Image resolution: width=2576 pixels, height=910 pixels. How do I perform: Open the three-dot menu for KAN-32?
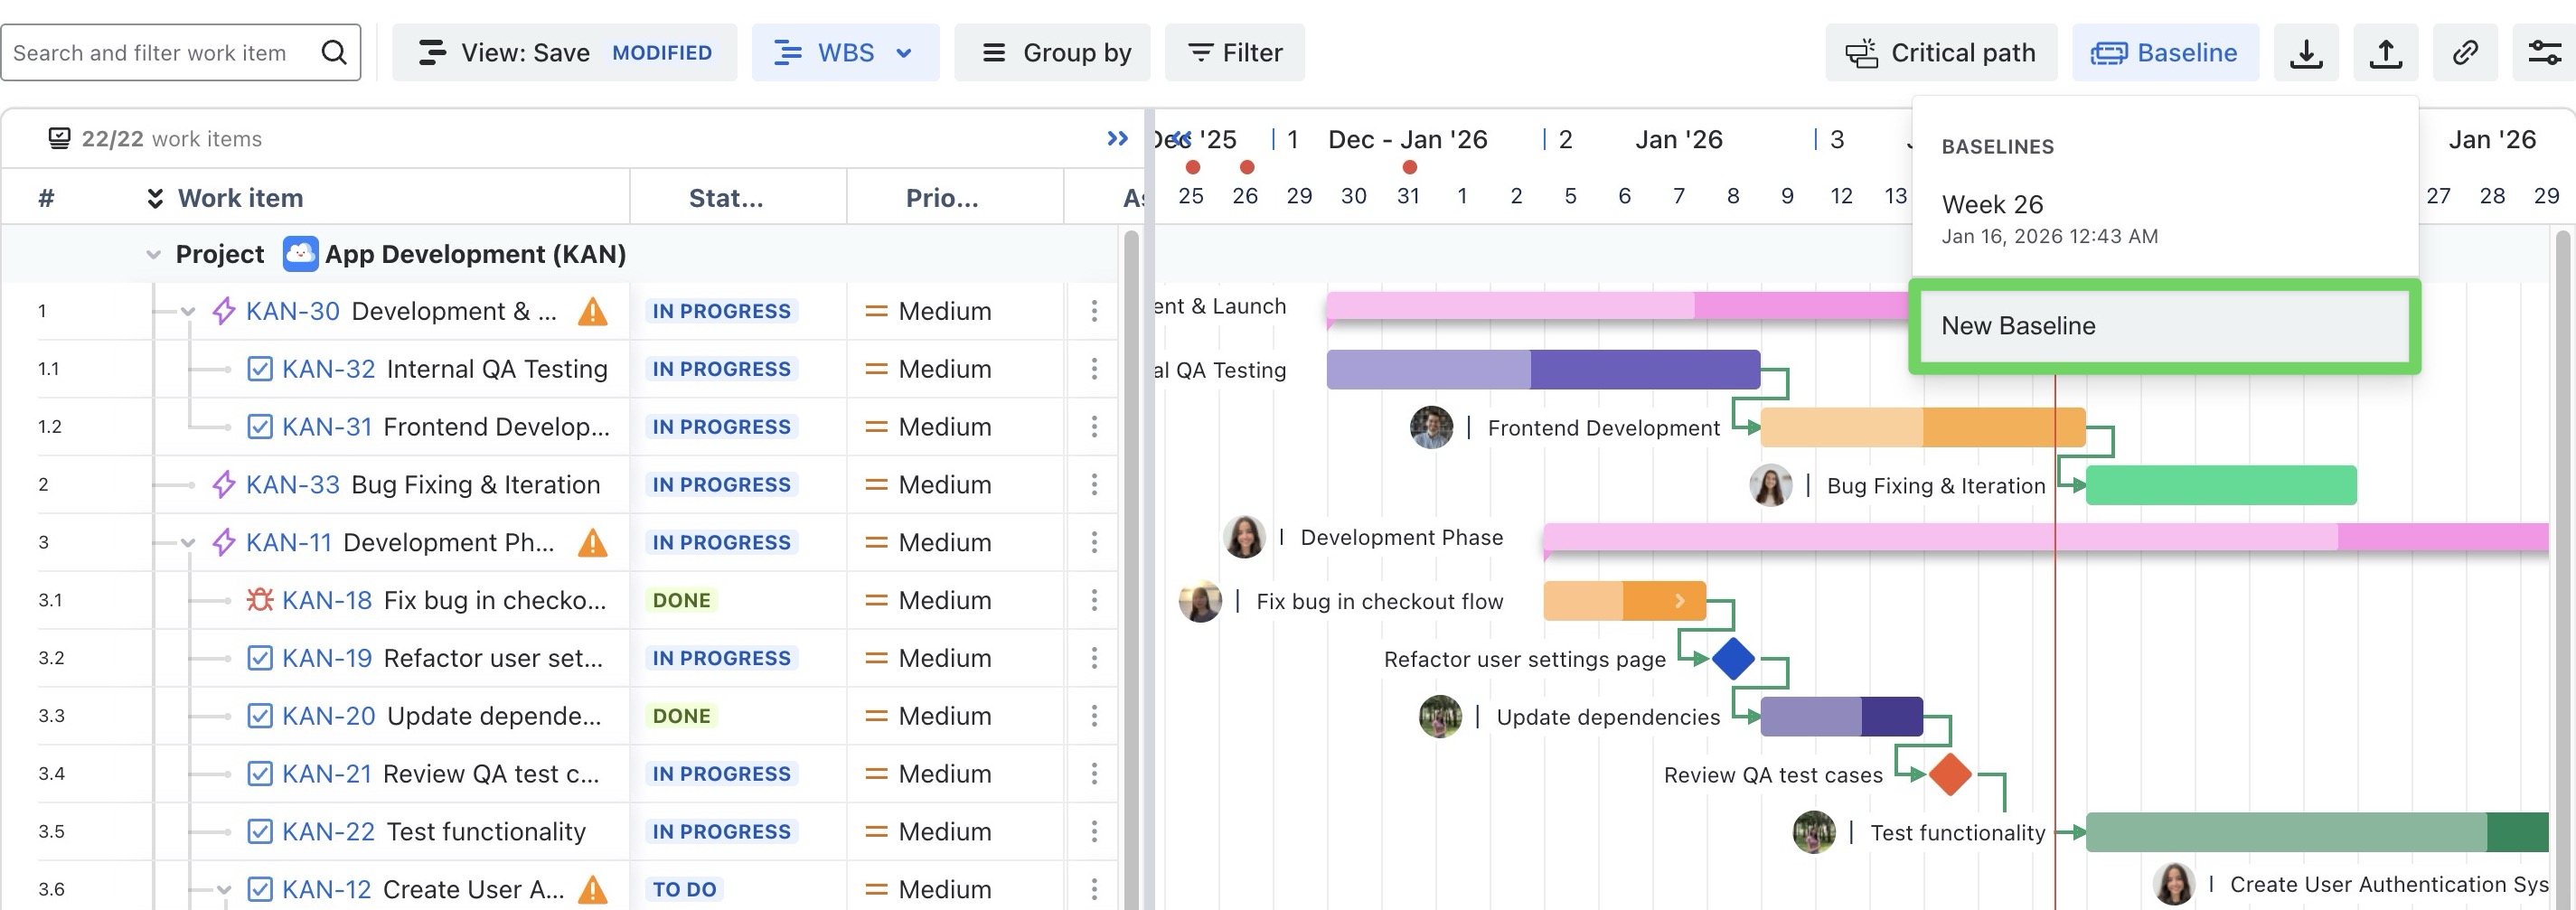click(x=1094, y=369)
